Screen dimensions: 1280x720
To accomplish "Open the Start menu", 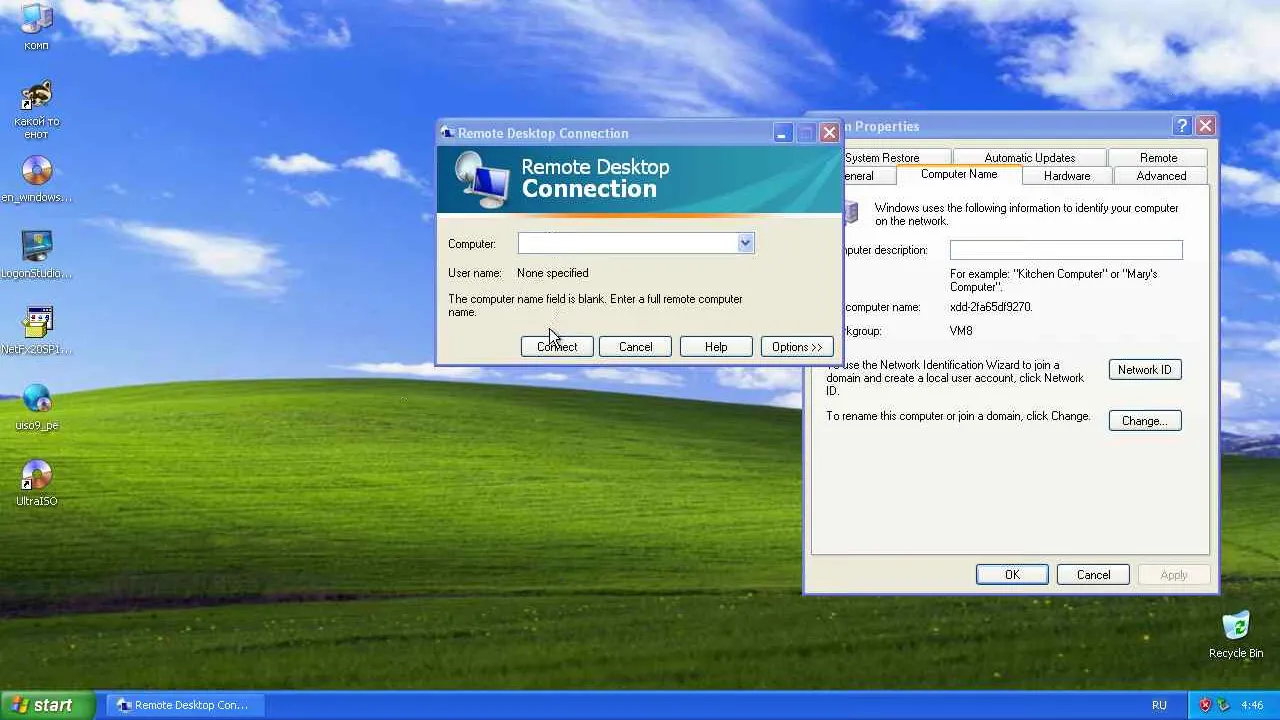I will click(x=48, y=705).
